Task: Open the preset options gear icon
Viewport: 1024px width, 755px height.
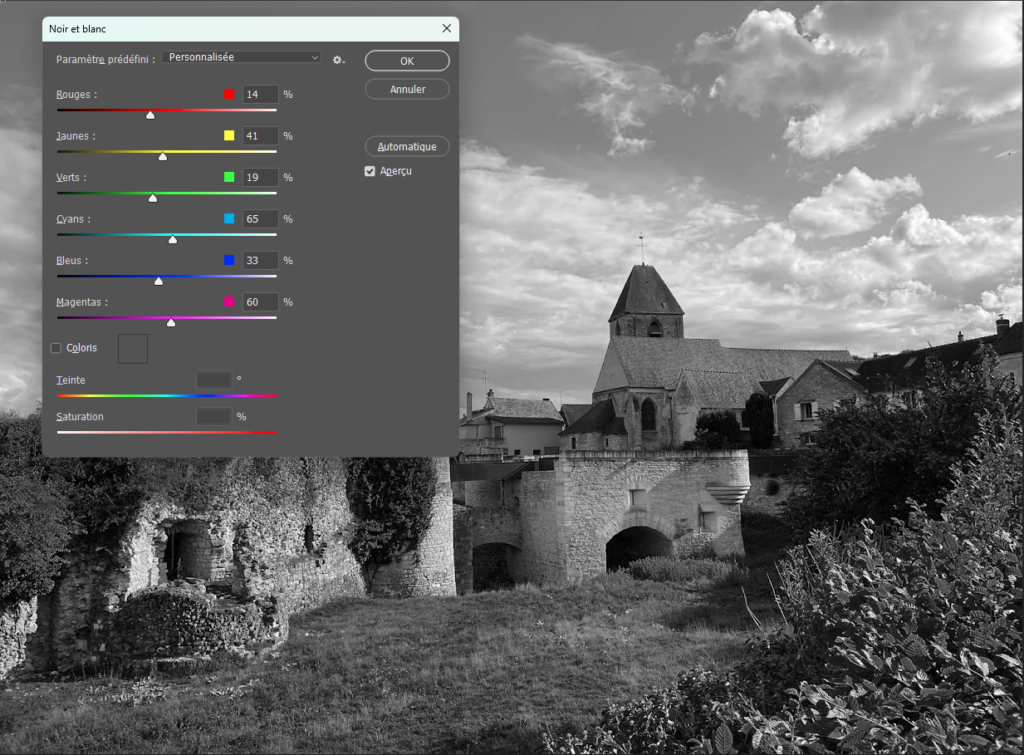Action: [338, 59]
